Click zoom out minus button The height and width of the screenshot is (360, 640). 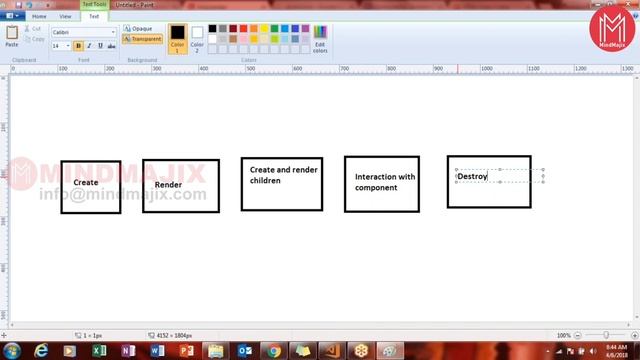[578, 336]
